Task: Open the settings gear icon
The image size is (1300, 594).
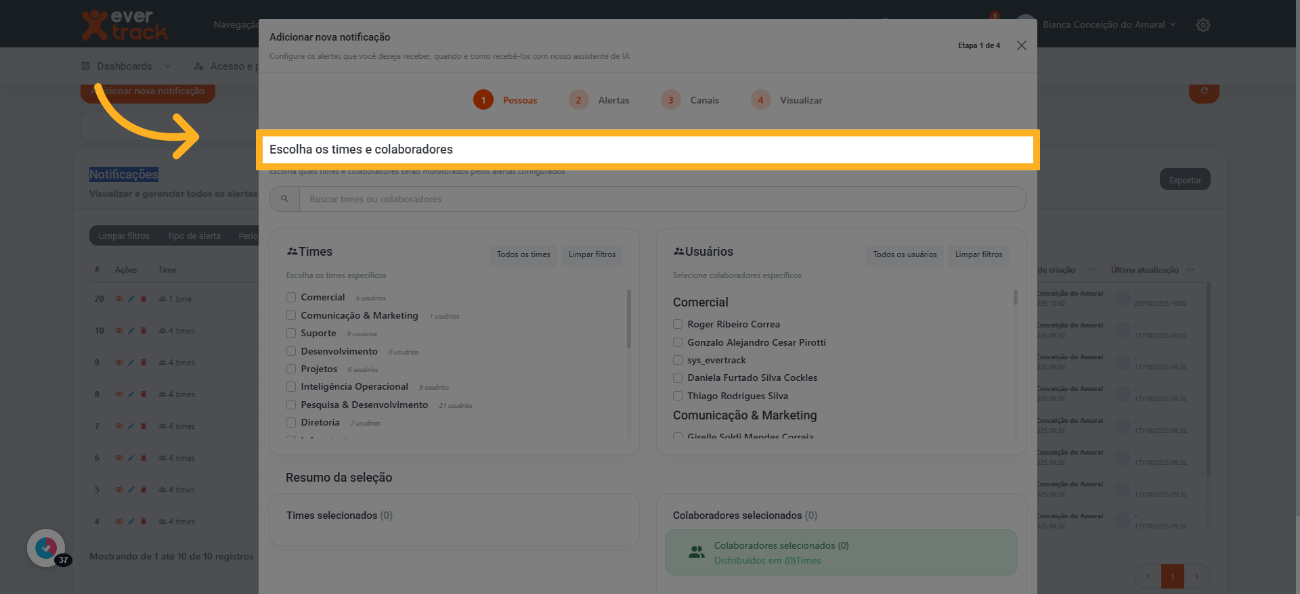Action: click(1203, 25)
